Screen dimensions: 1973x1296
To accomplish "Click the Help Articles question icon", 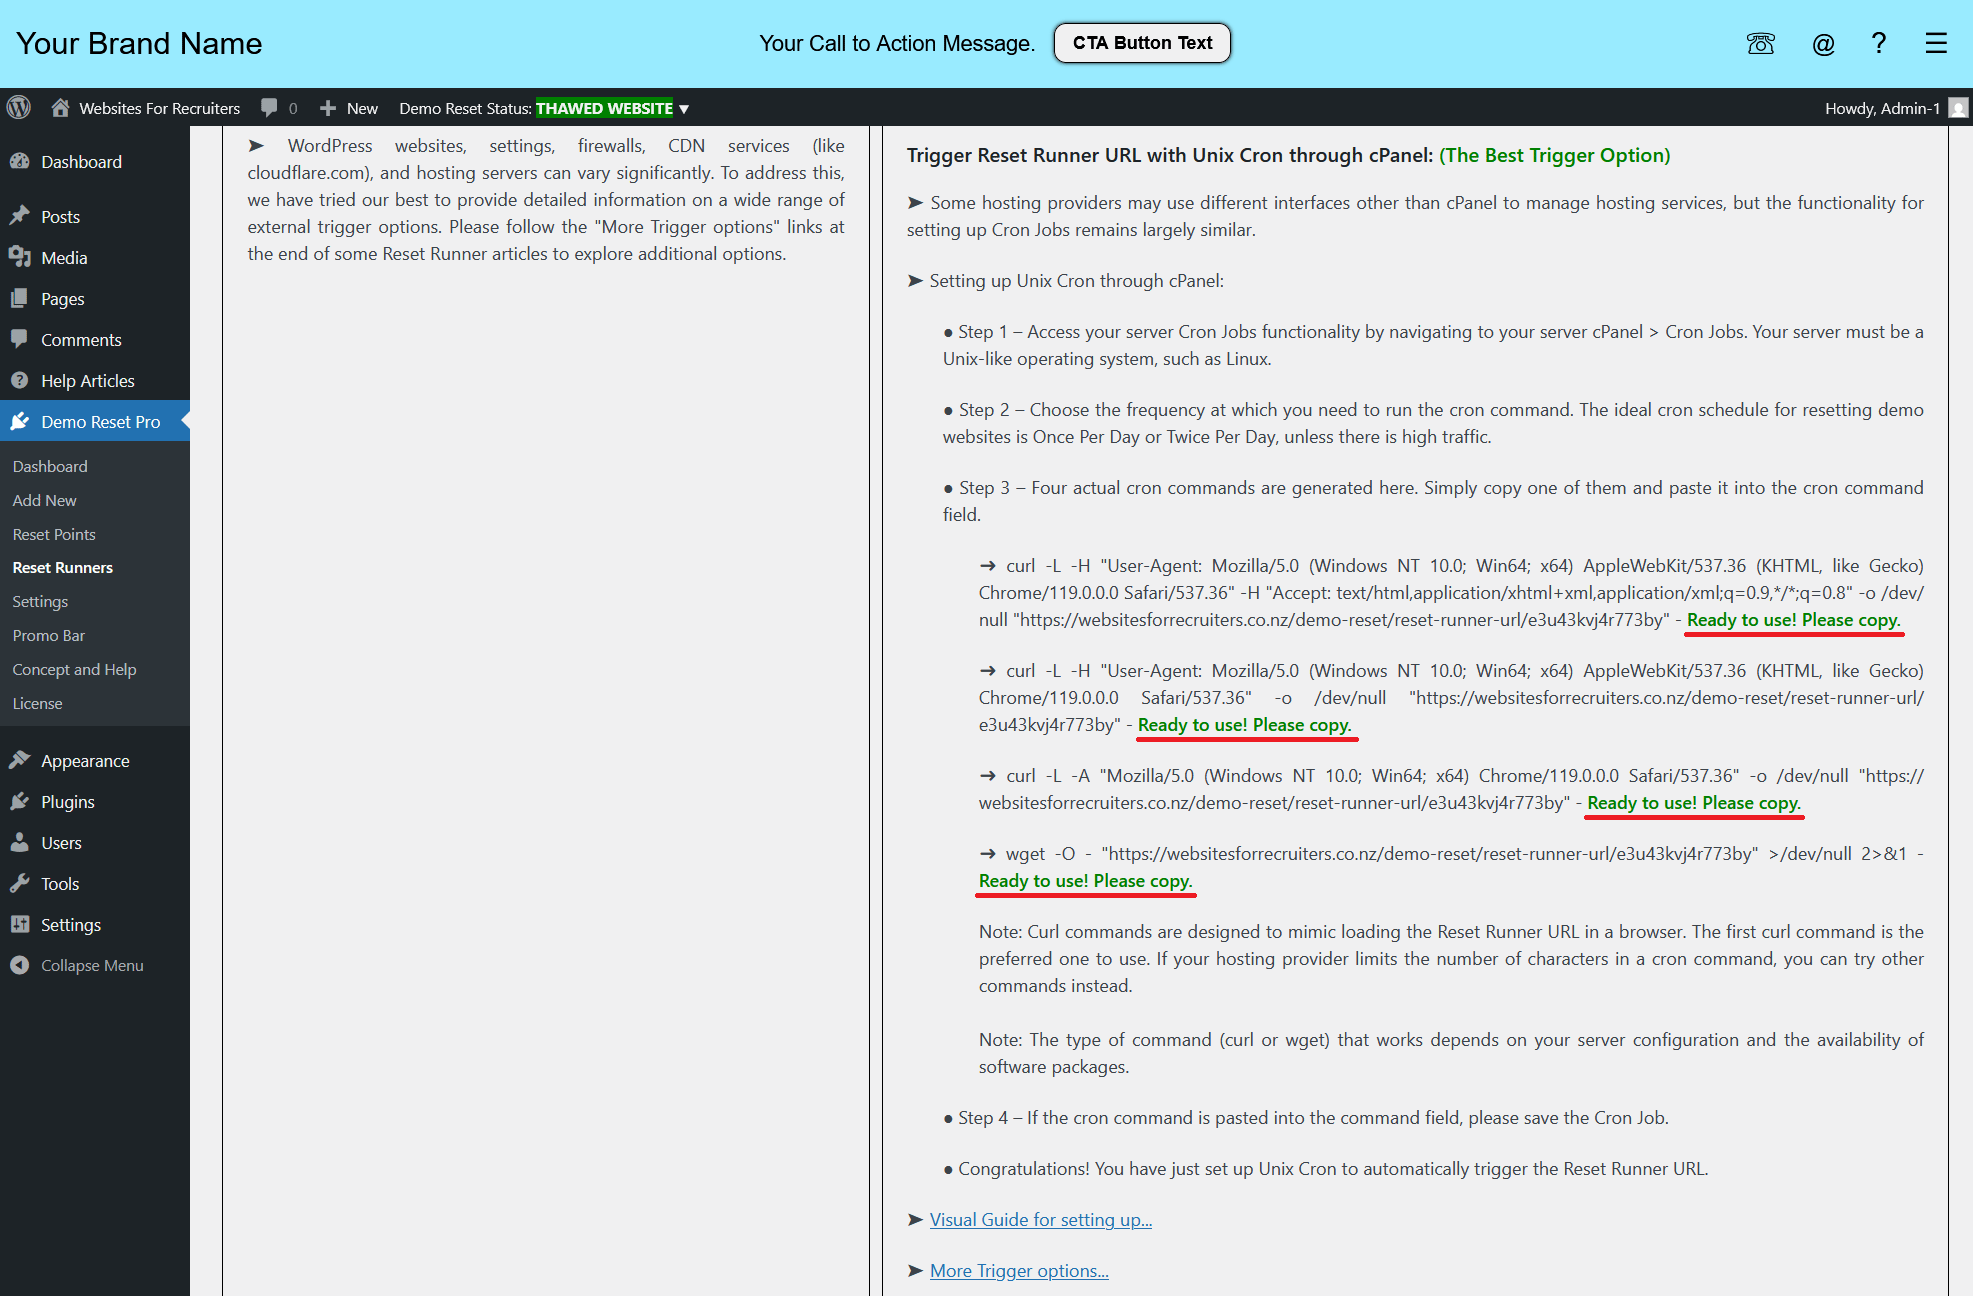I will coord(19,380).
